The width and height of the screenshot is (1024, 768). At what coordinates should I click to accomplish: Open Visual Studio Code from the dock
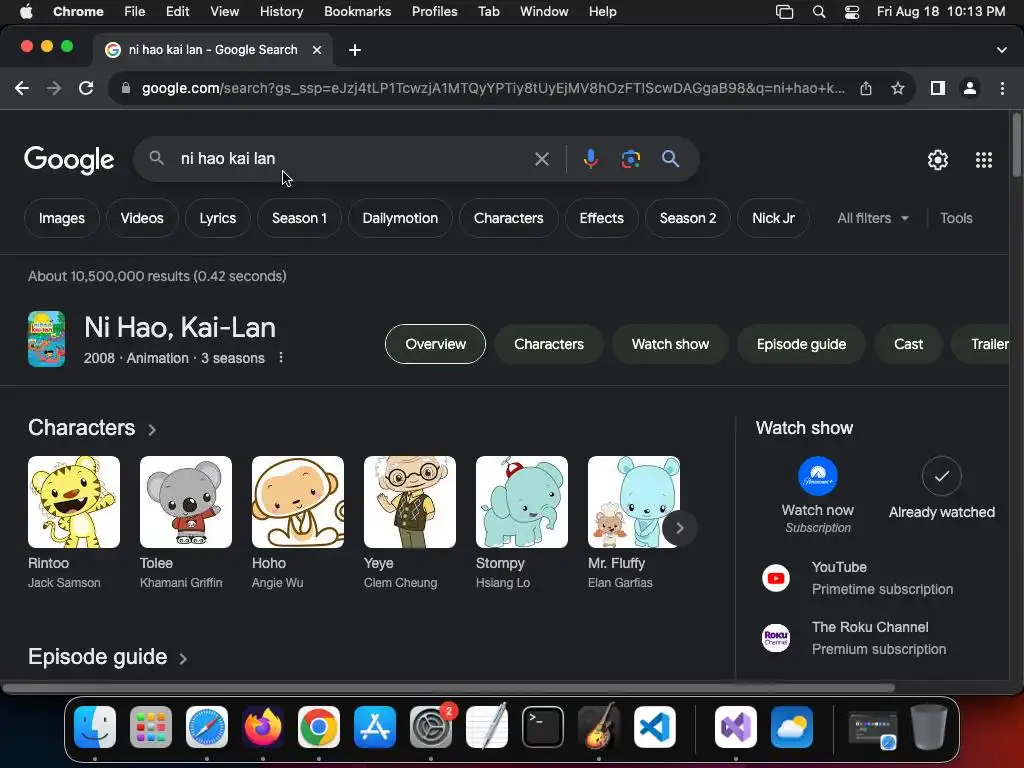click(x=654, y=727)
